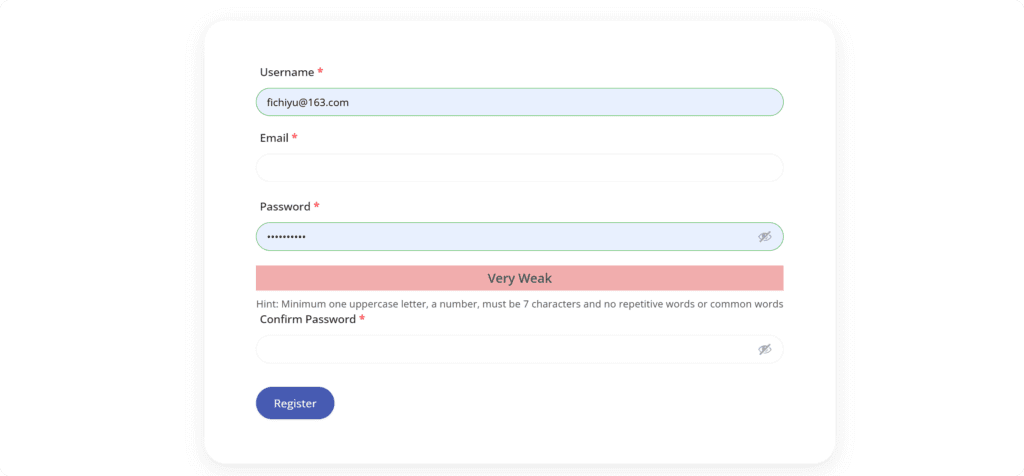
Task: Show the password using the eye icon
Action: coord(764,237)
